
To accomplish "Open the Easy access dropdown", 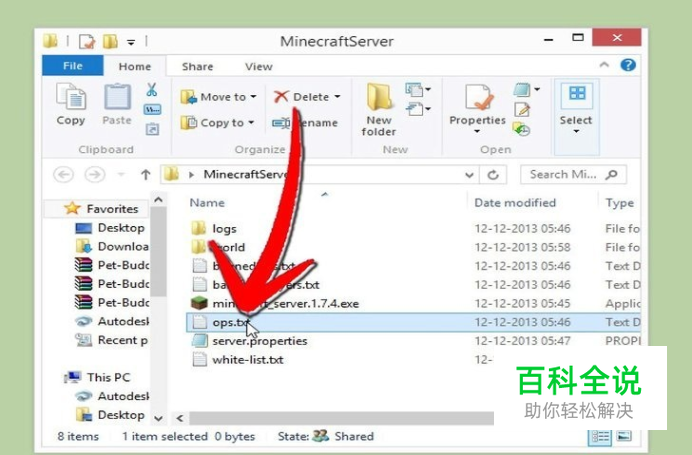I will coord(418,109).
